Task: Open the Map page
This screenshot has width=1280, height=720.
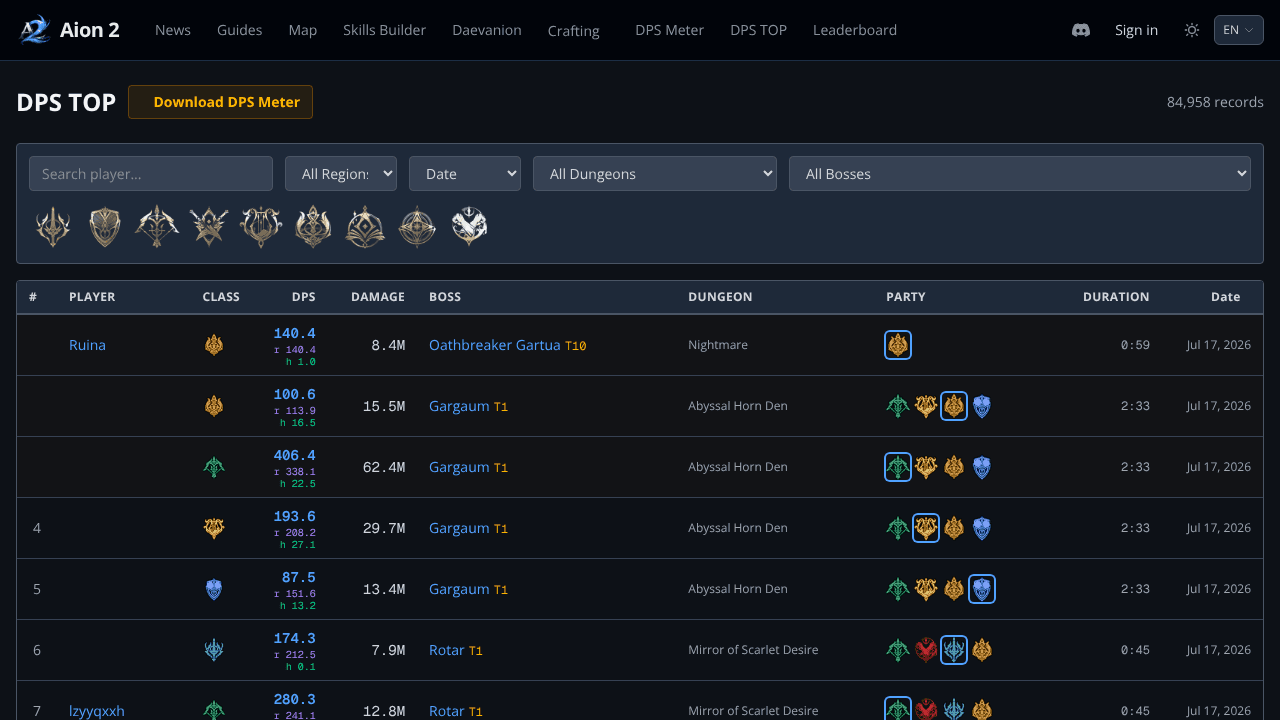Action: (303, 30)
